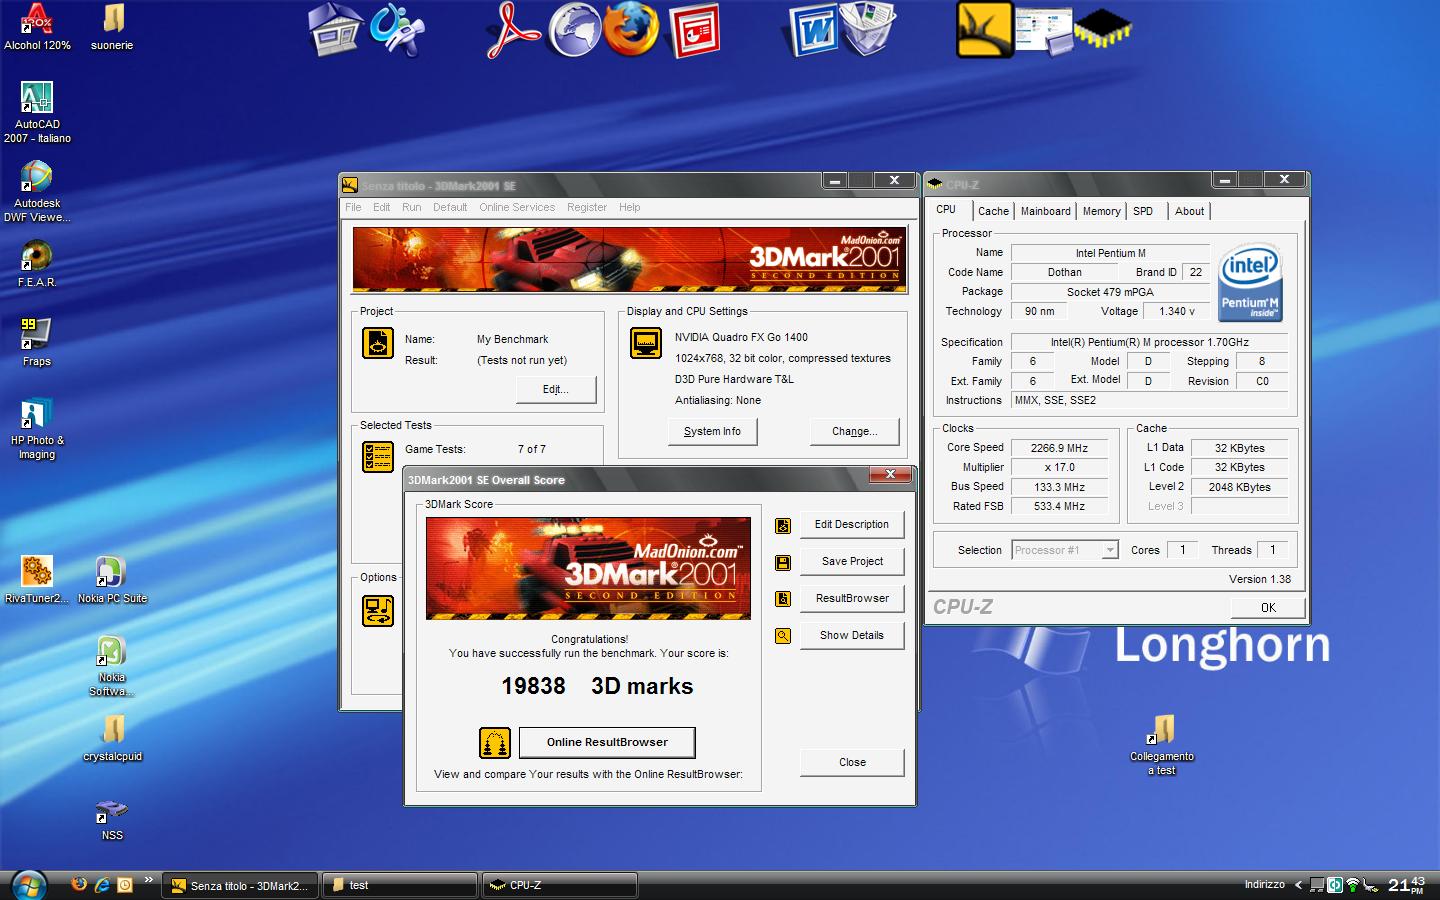Click Internet Explorer quick launch icon

click(x=102, y=884)
